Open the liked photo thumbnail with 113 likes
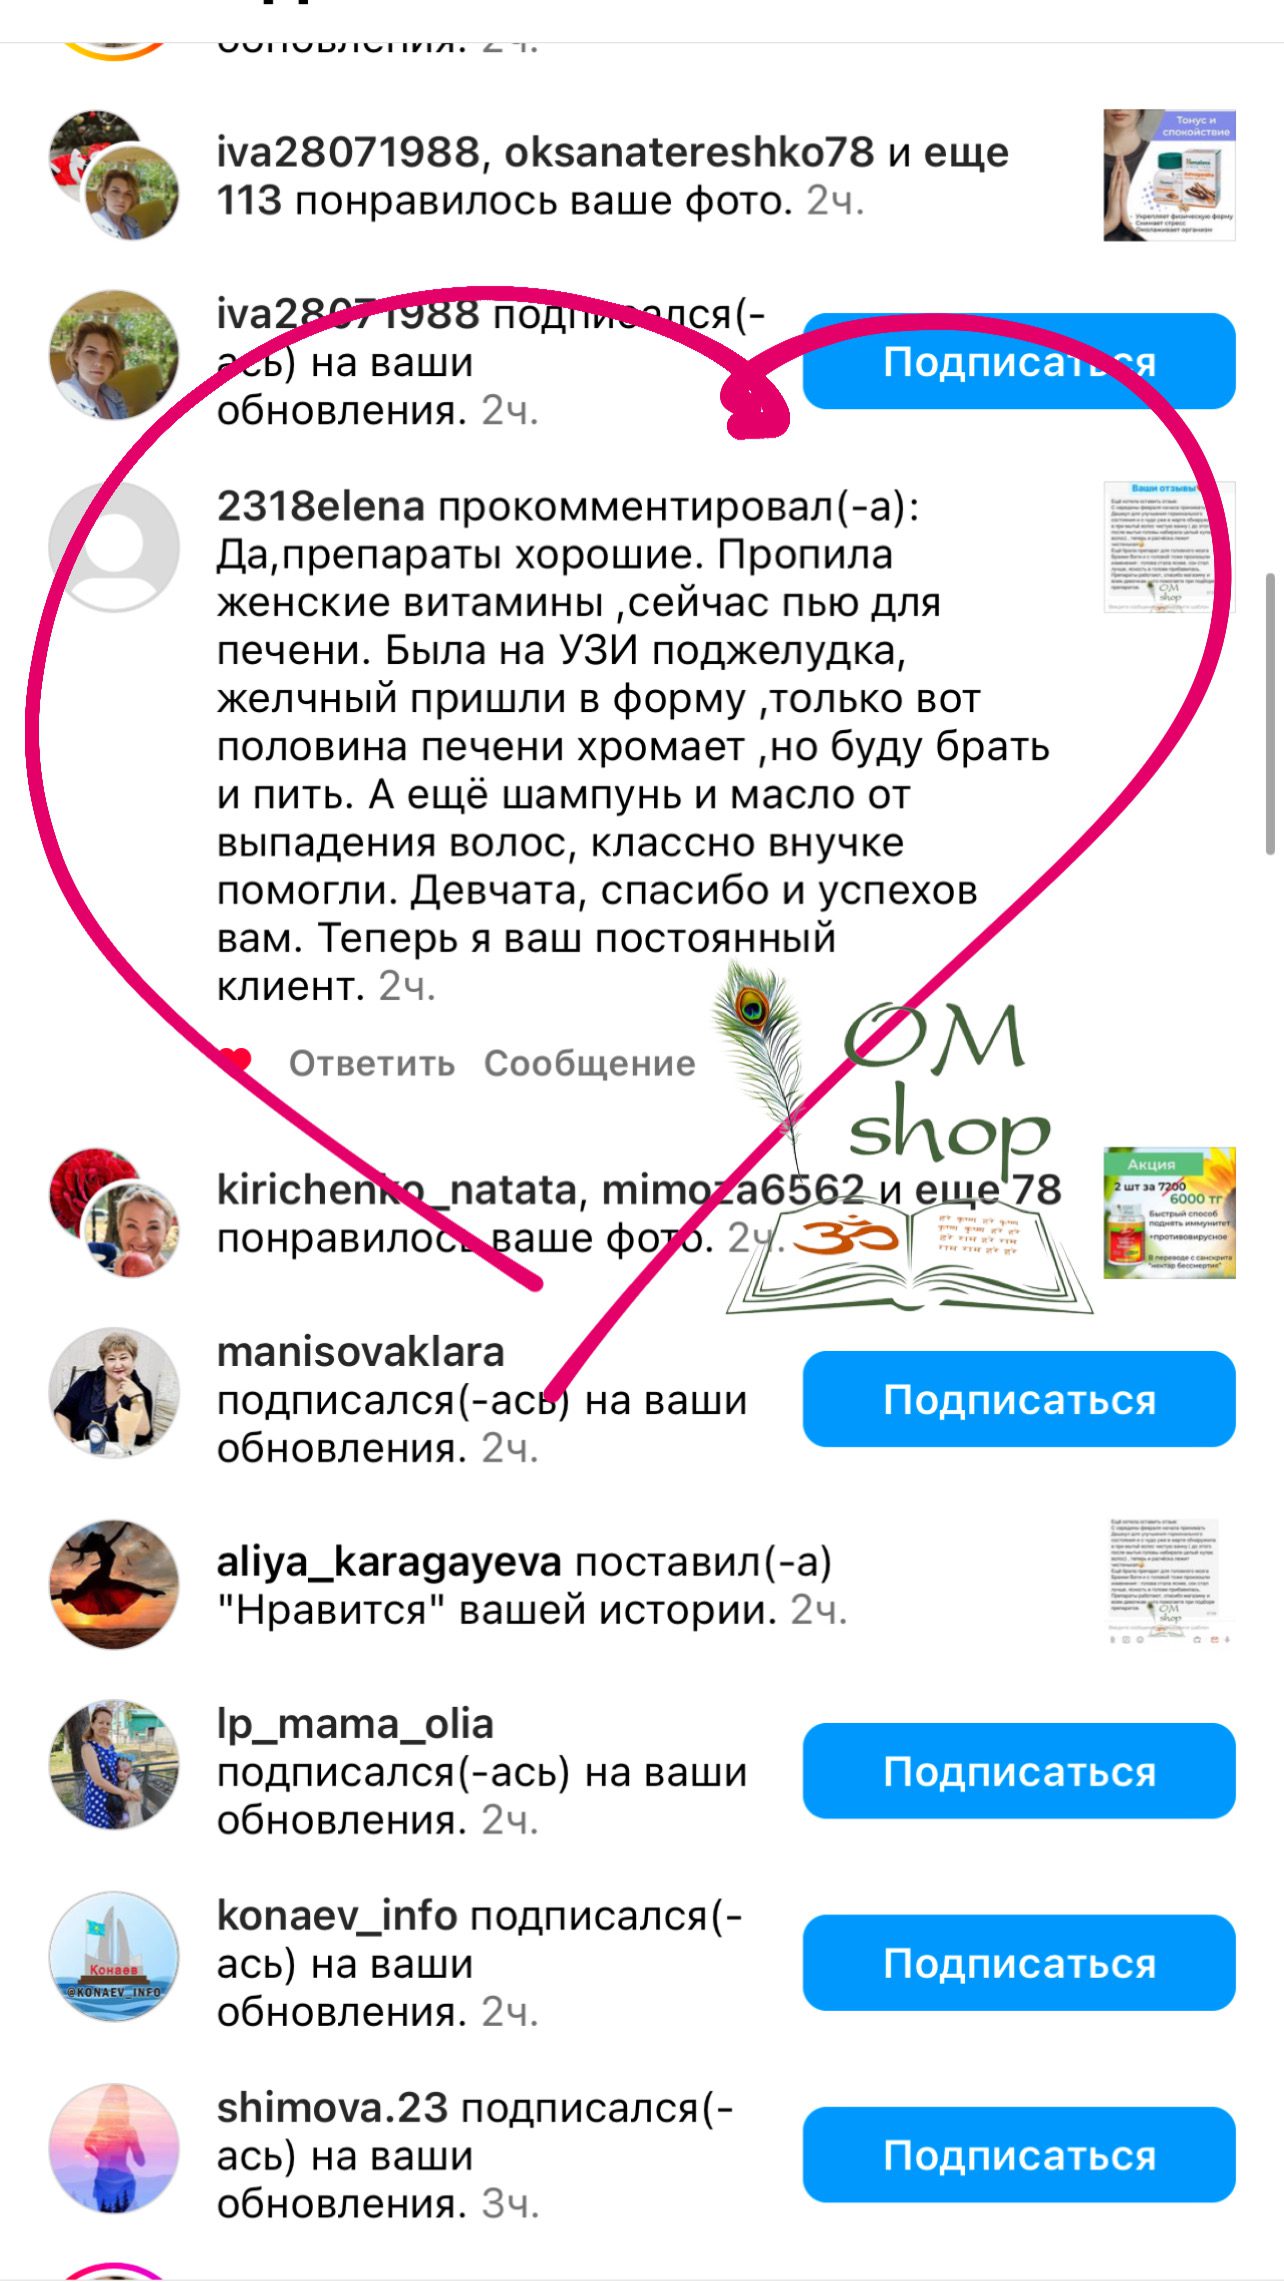Viewport: 1284px width, 2282px height. 1169,175
